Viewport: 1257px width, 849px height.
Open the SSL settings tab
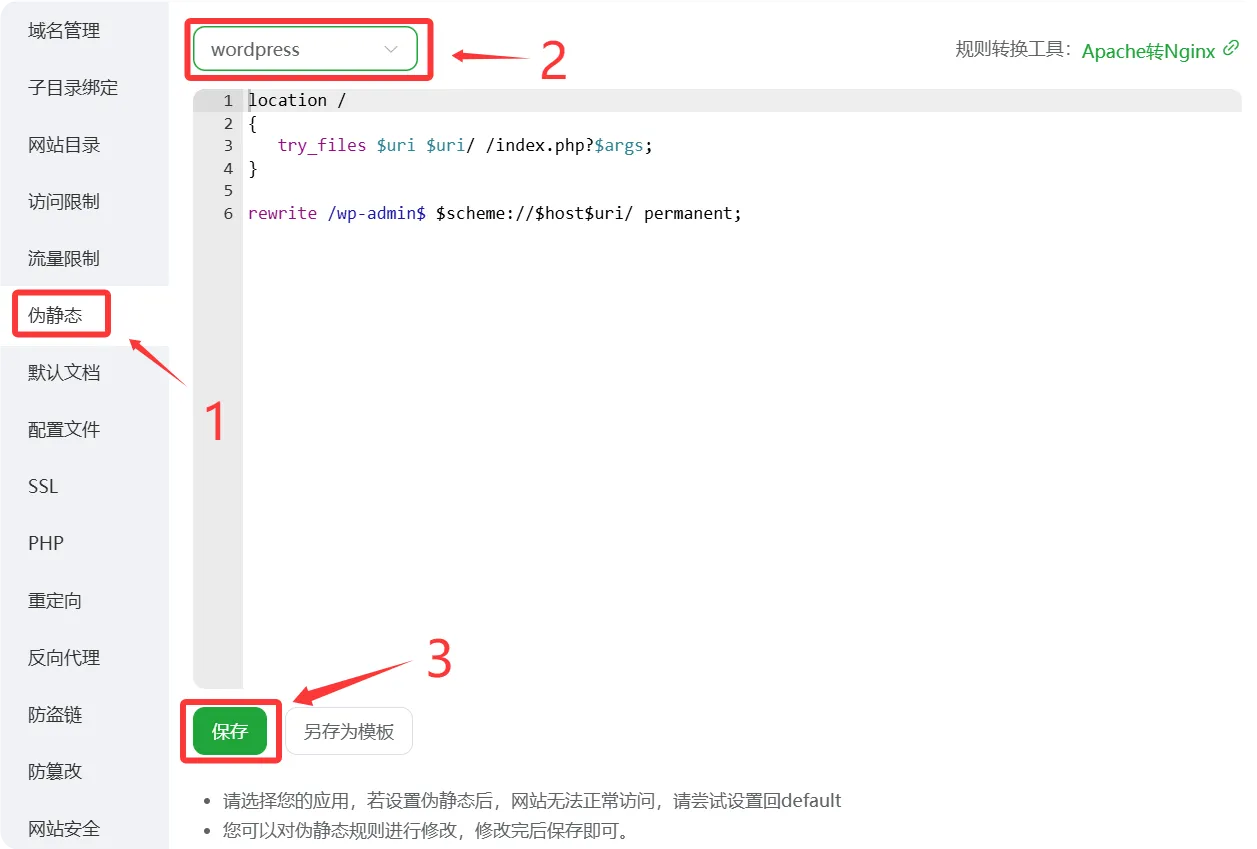[43, 487]
